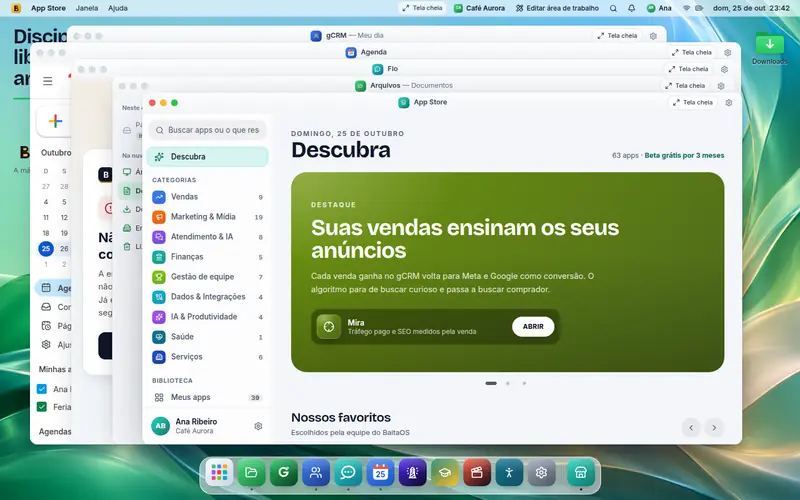800x500 pixels.
Task: Launch the graduation cap app from dock
Action: pos(444,472)
